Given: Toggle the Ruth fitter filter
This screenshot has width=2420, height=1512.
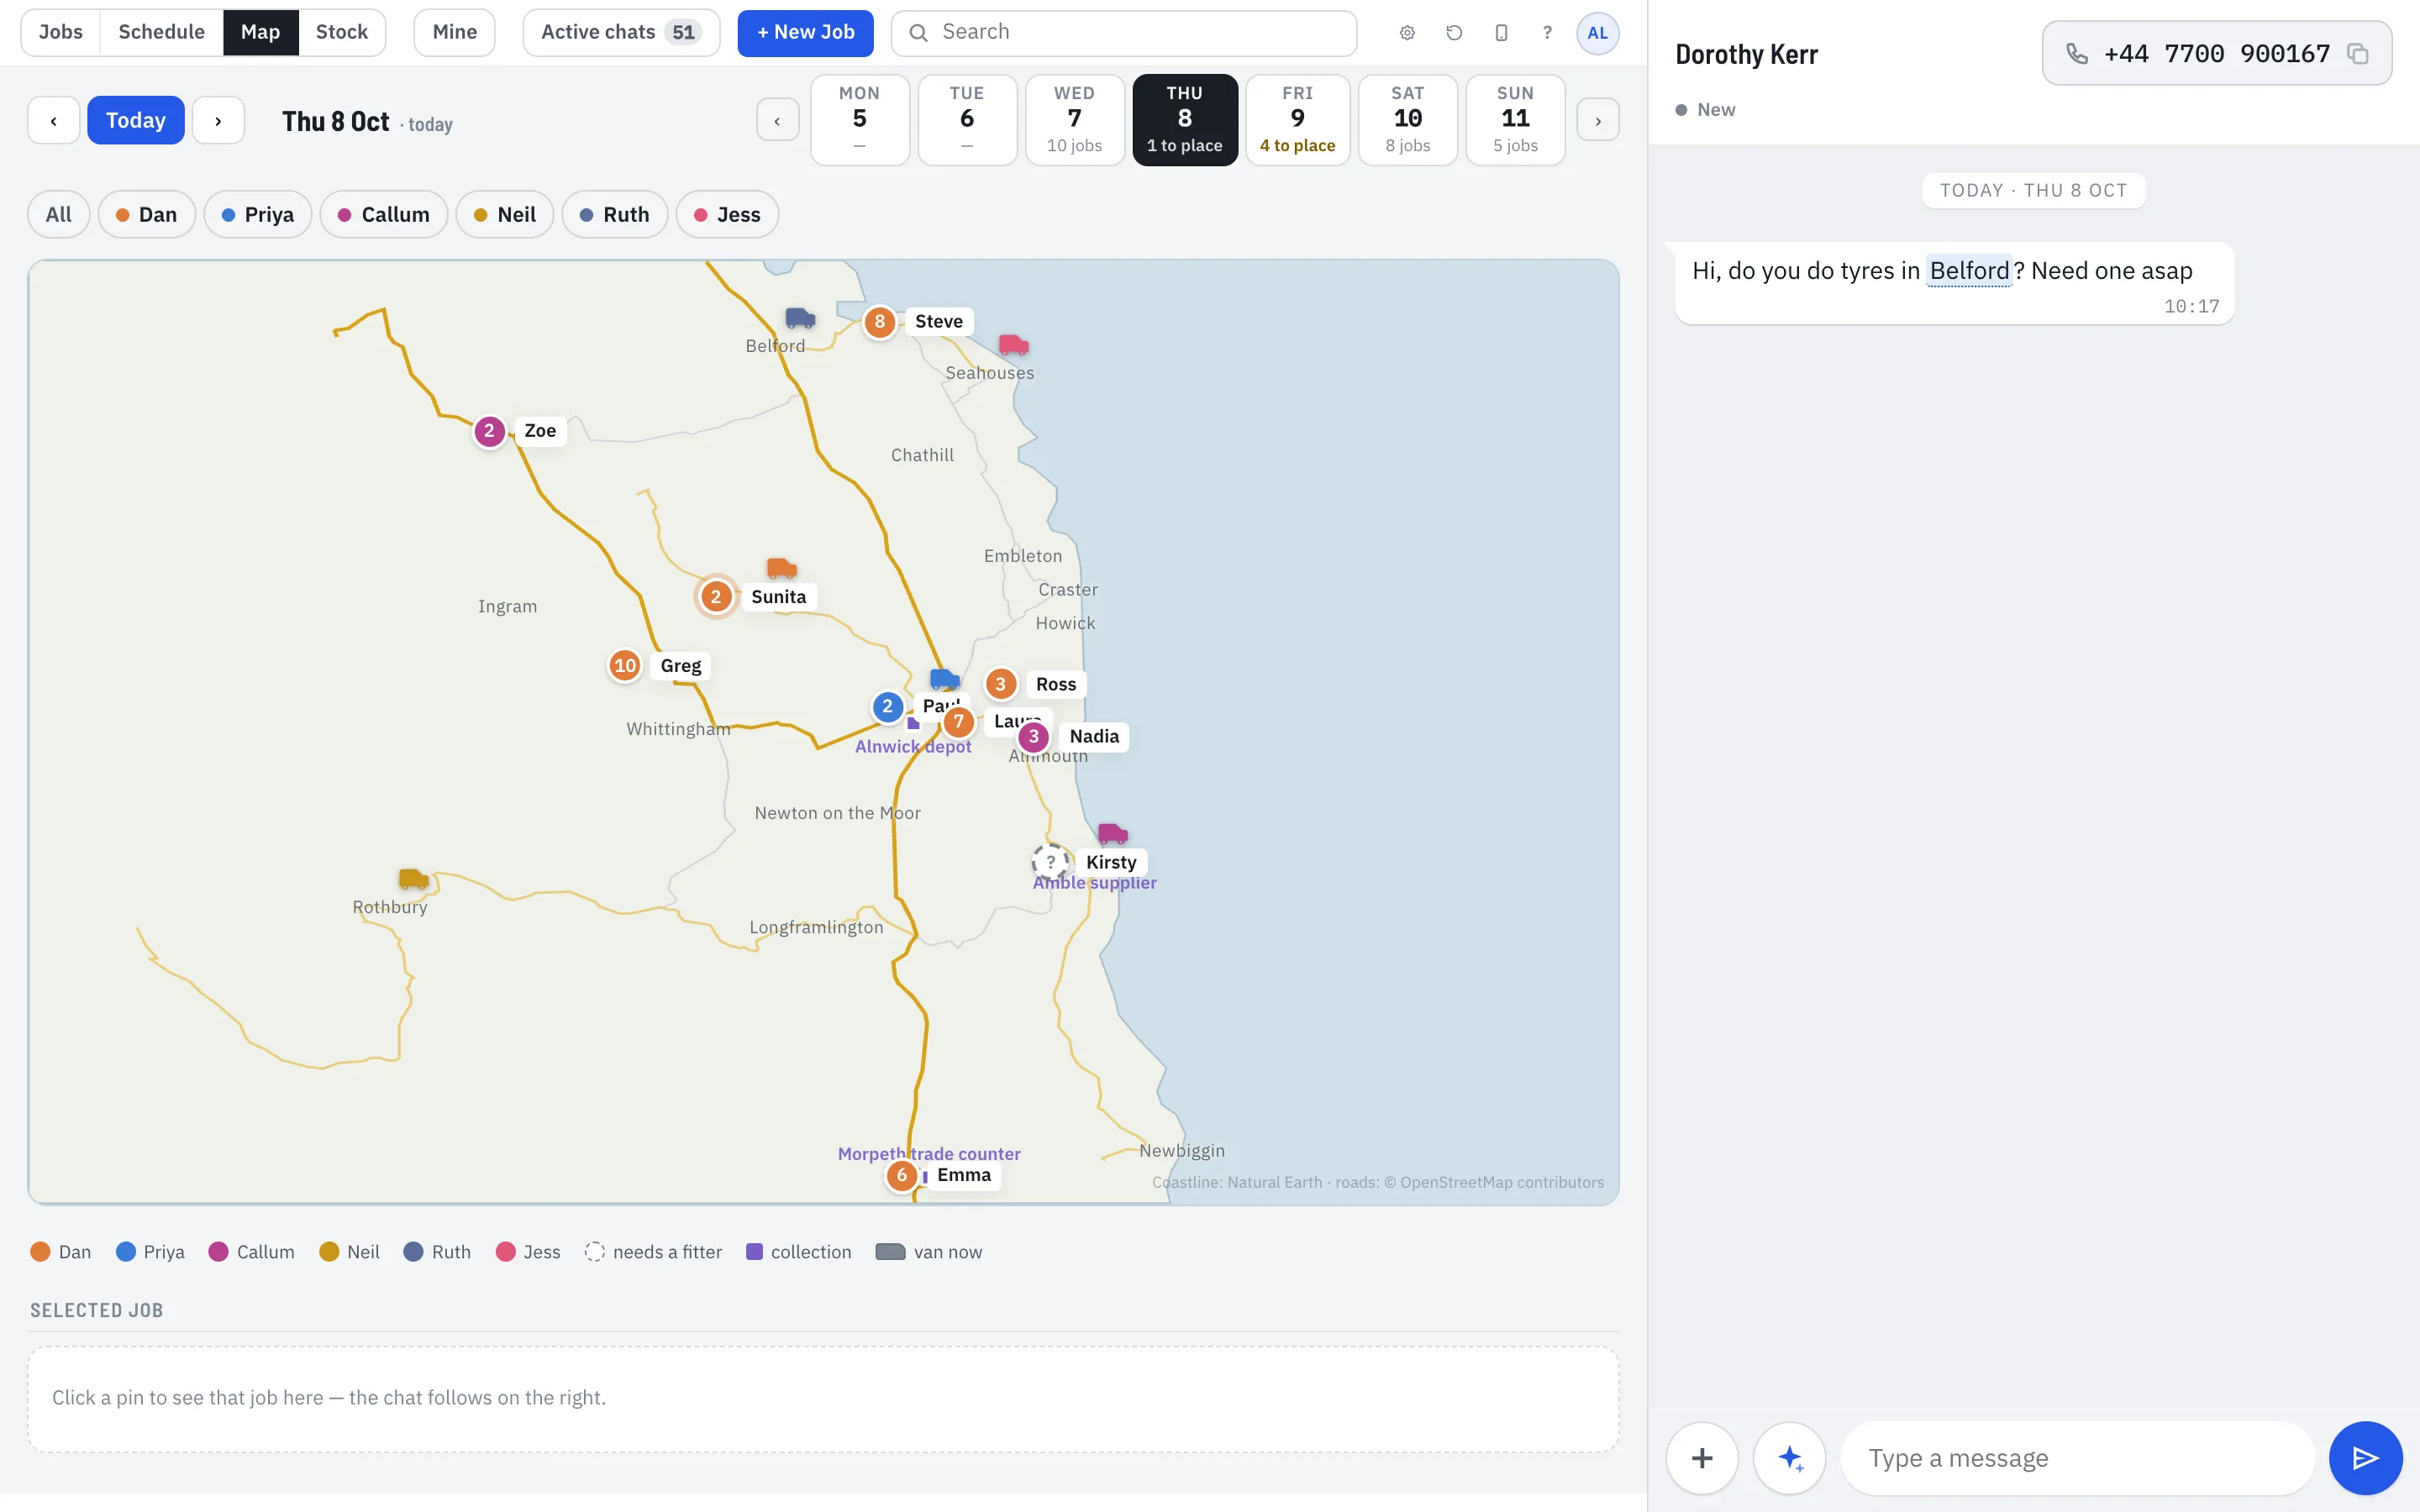Looking at the screenshot, I should pos(615,214).
